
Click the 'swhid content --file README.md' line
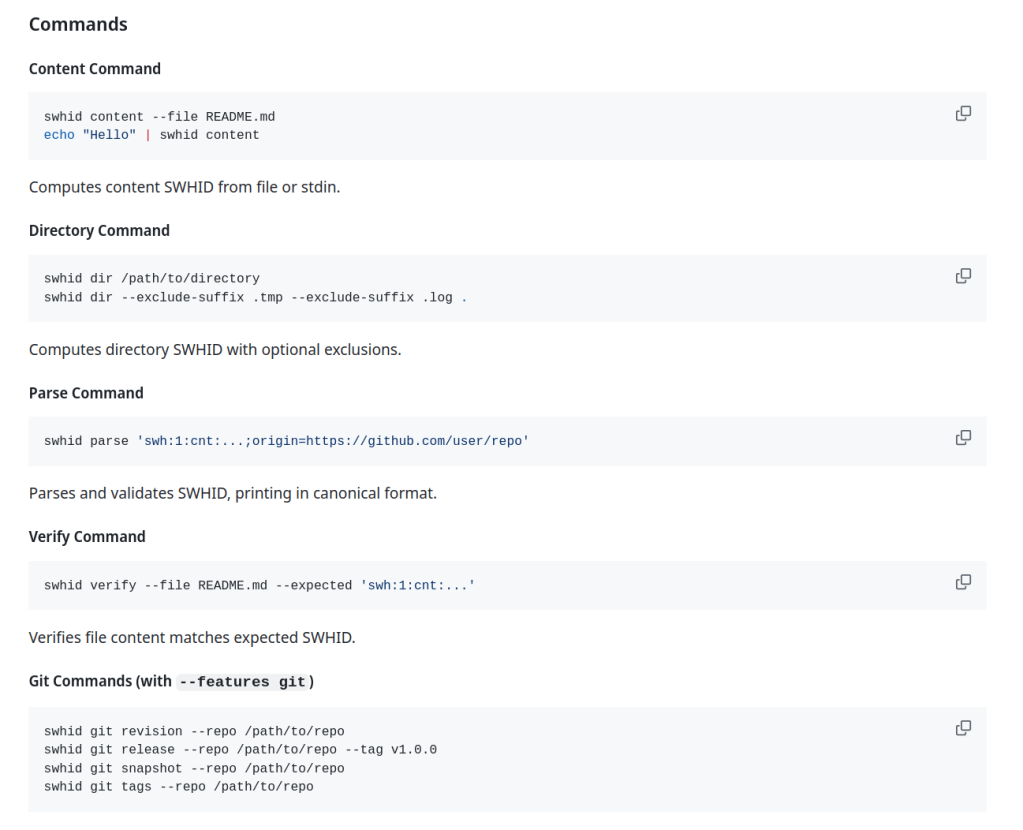point(159,117)
